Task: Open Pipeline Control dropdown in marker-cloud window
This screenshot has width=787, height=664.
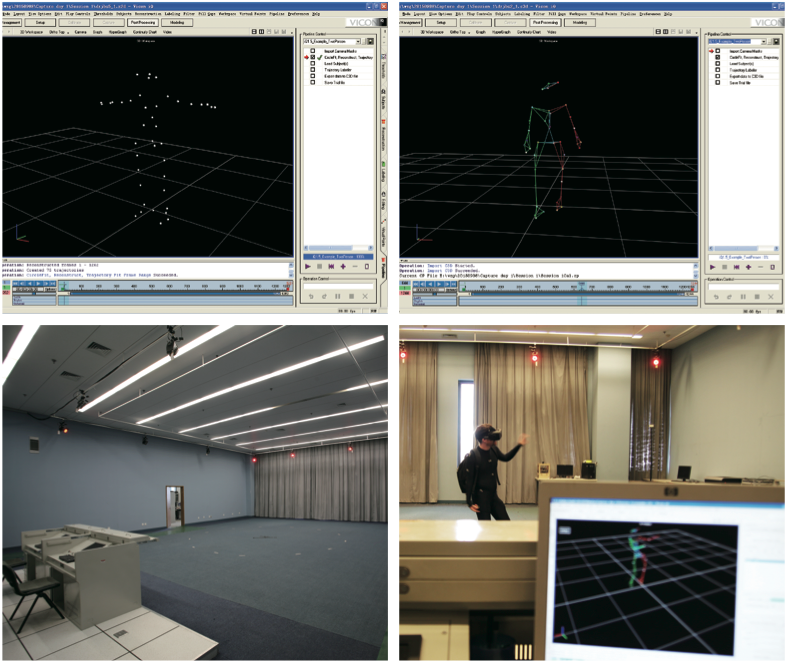Action: pyautogui.click(x=358, y=41)
